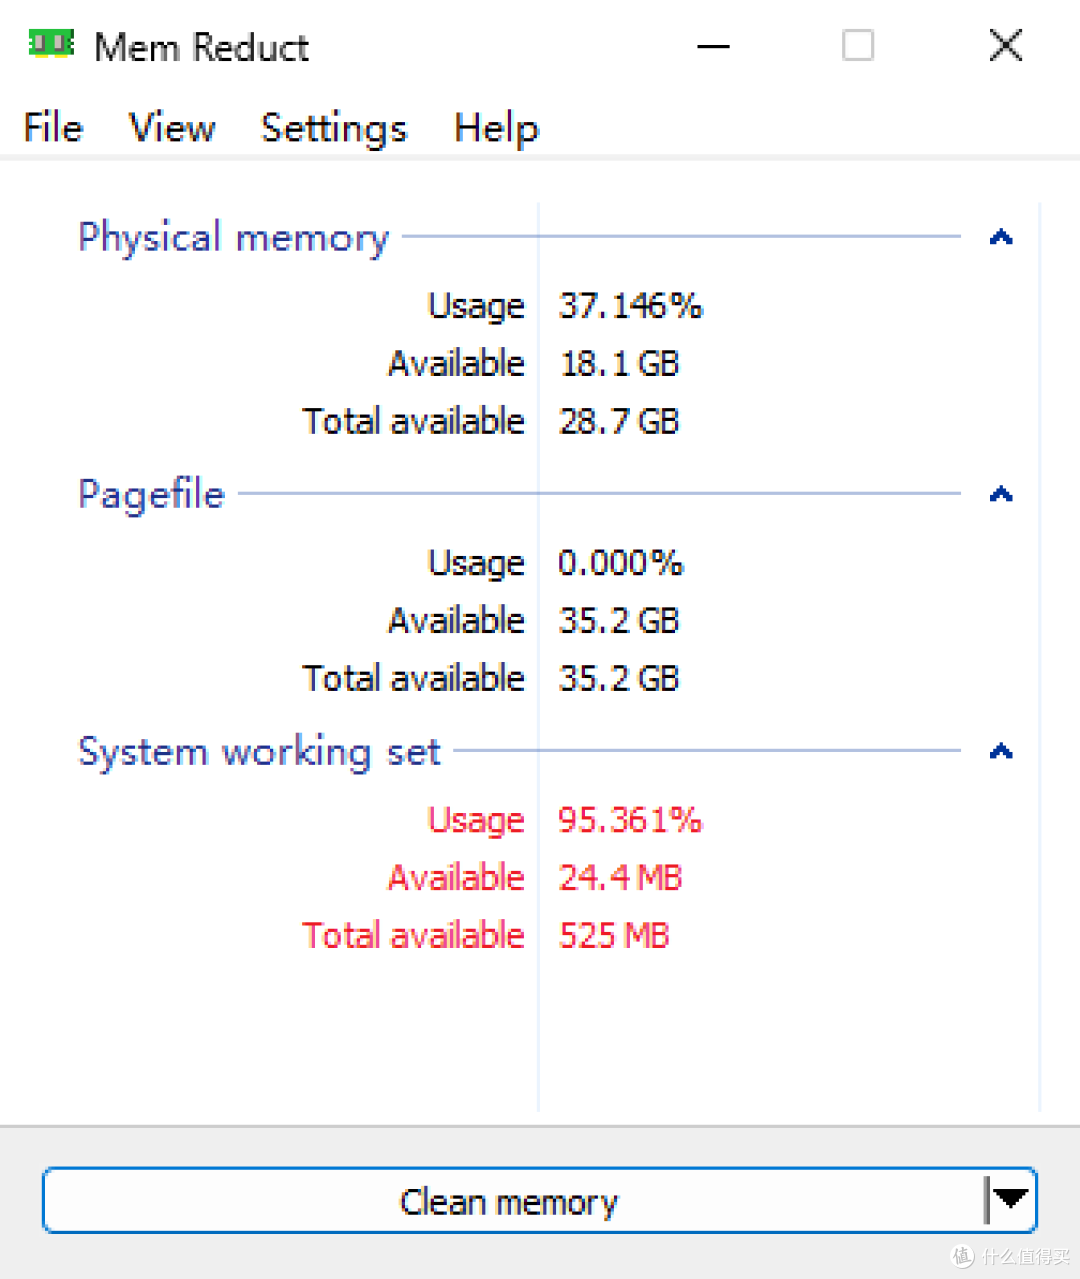
Task: Click Physical memory Total available label
Action: pyautogui.click(x=414, y=421)
